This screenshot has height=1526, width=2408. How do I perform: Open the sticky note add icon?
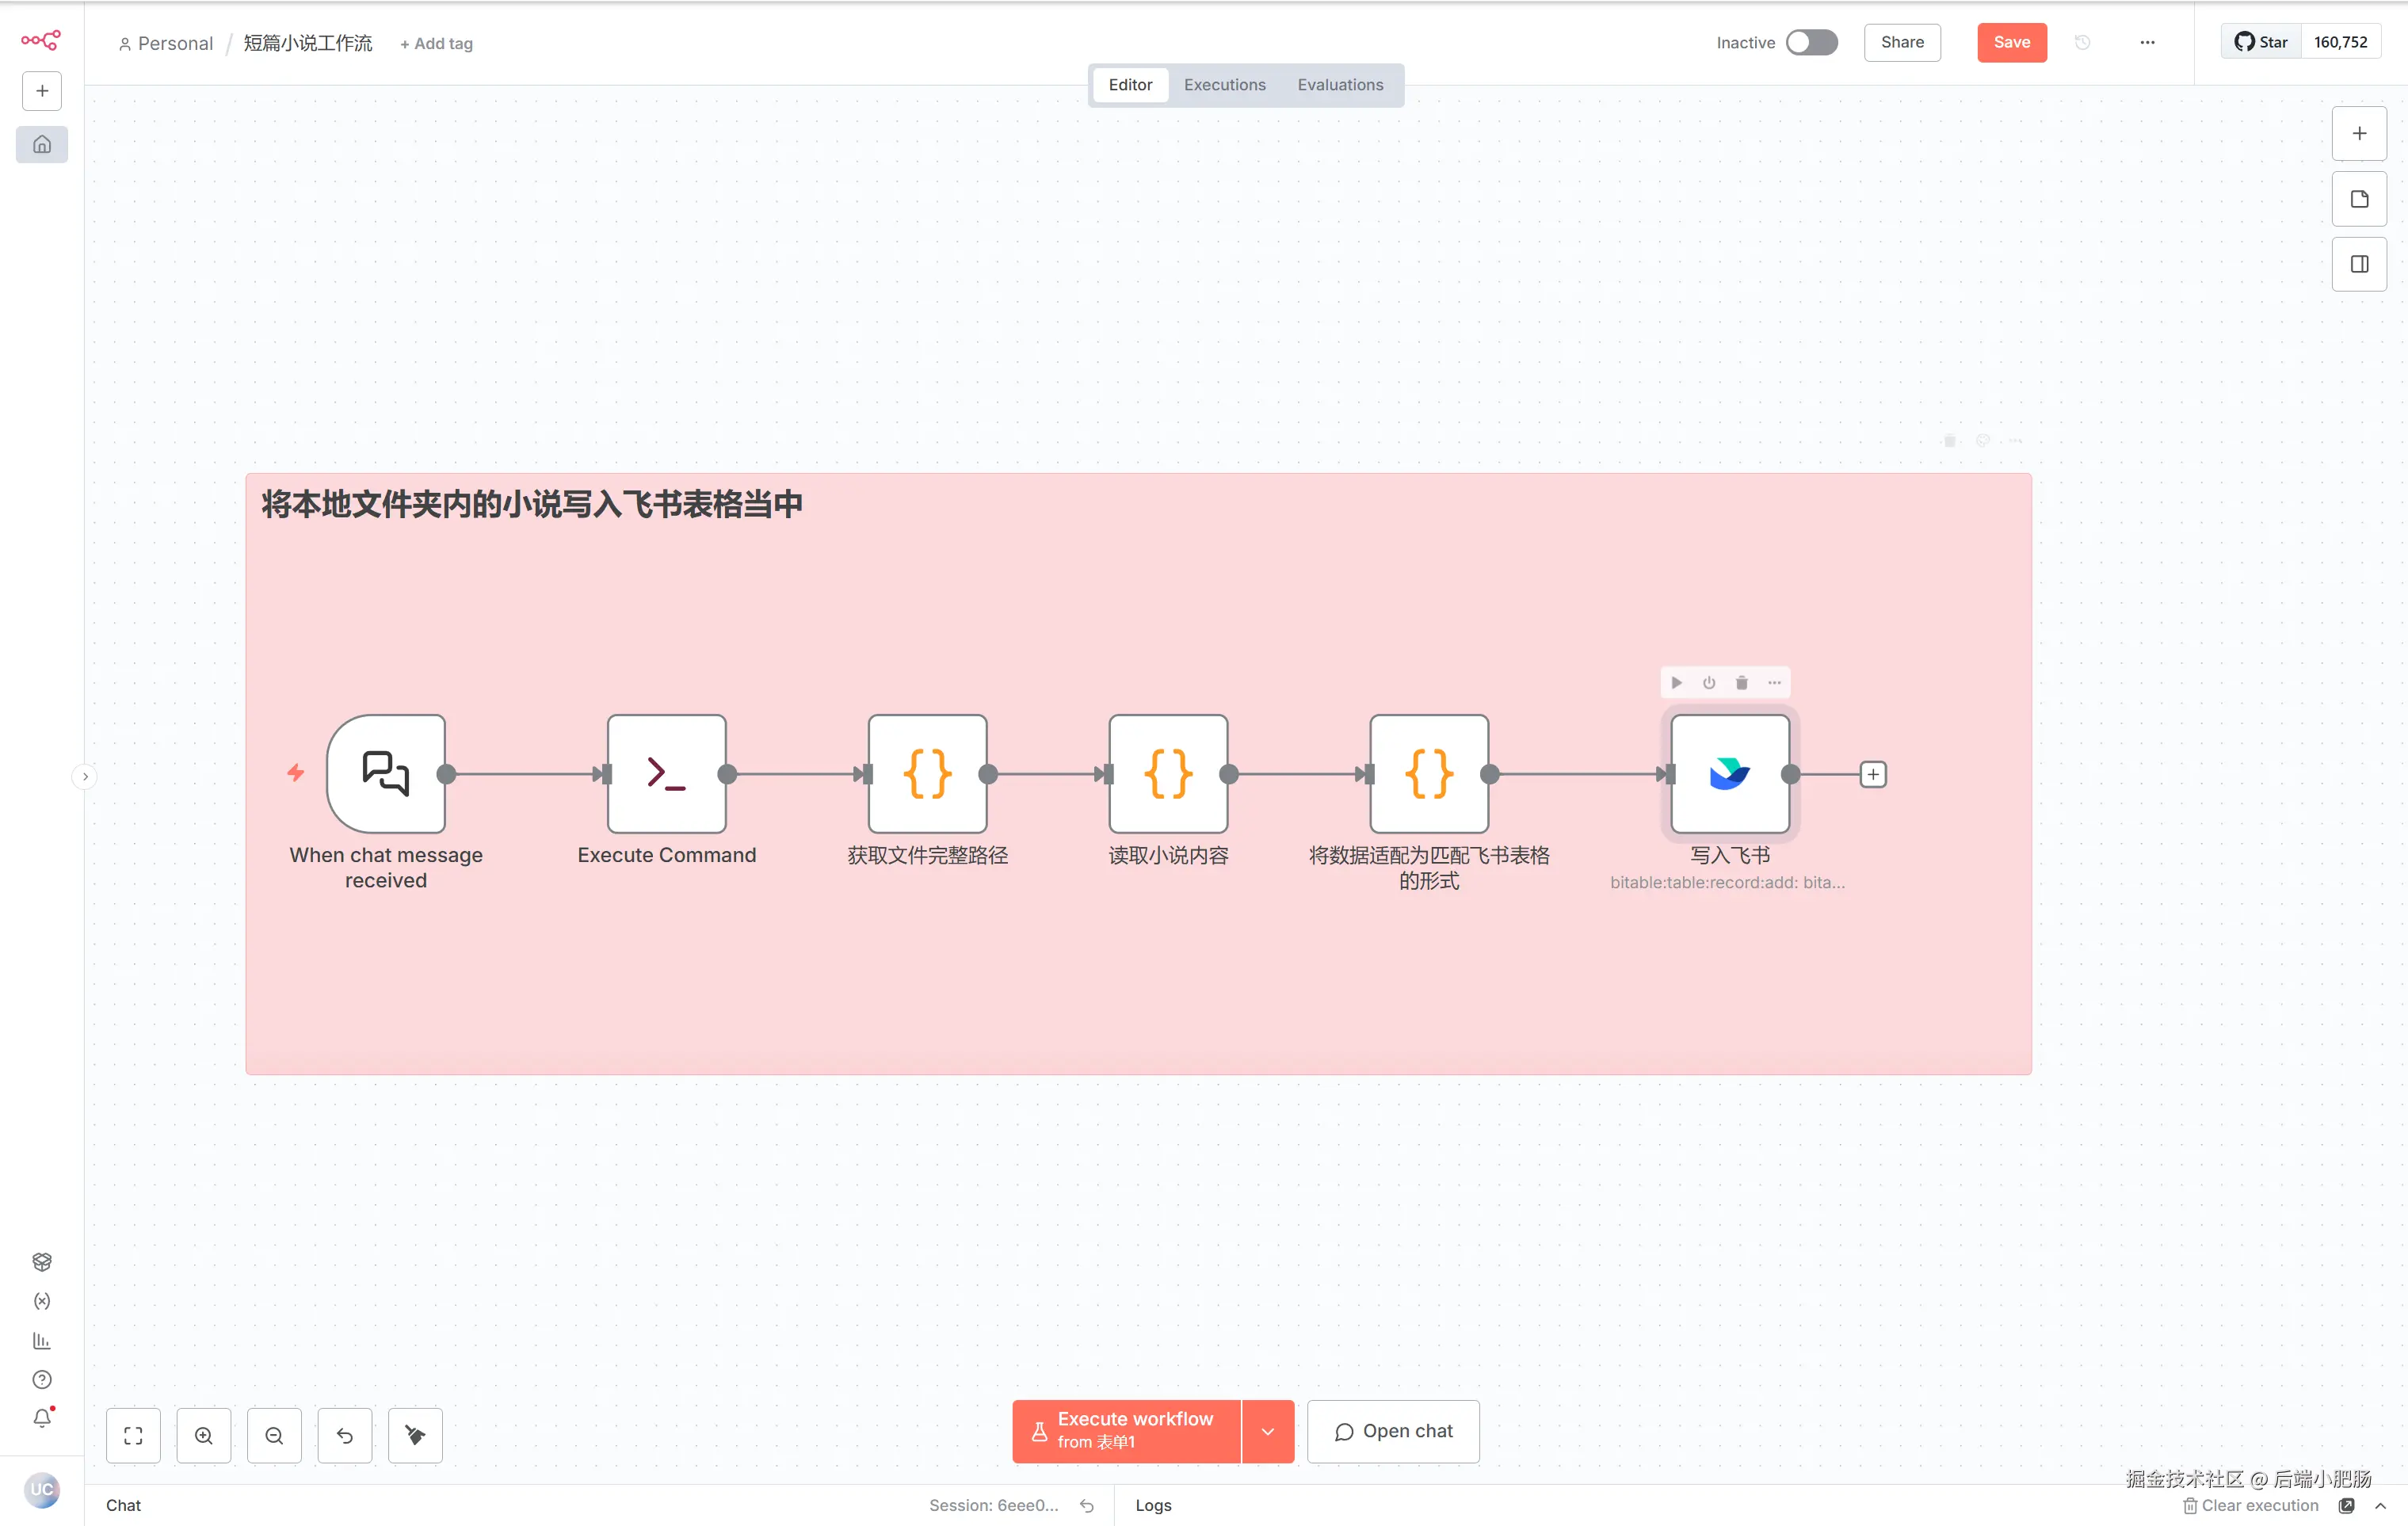click(x=2359, y=199)
